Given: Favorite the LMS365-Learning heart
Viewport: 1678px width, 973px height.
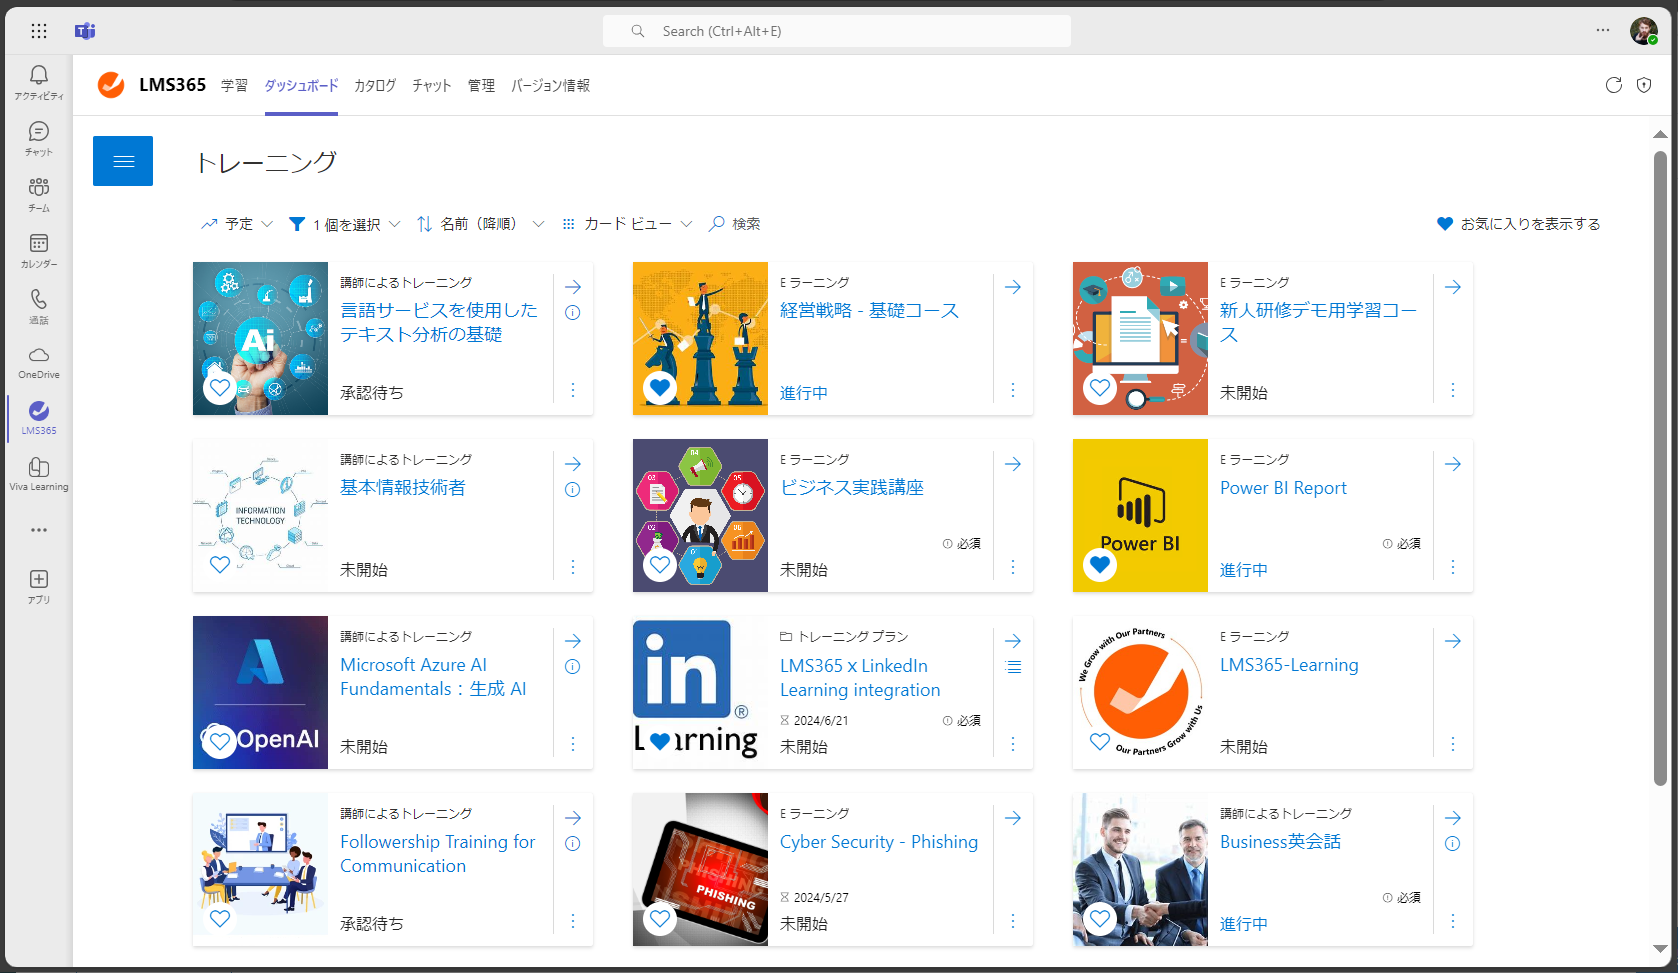Looking at the screenshot, I should [1100, 741].
